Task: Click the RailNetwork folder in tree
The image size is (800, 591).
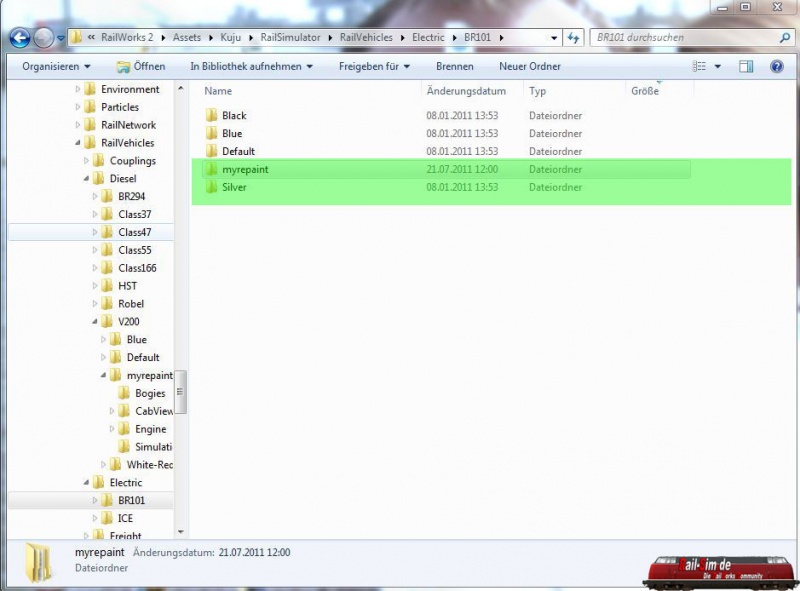Action: [129, 125]
